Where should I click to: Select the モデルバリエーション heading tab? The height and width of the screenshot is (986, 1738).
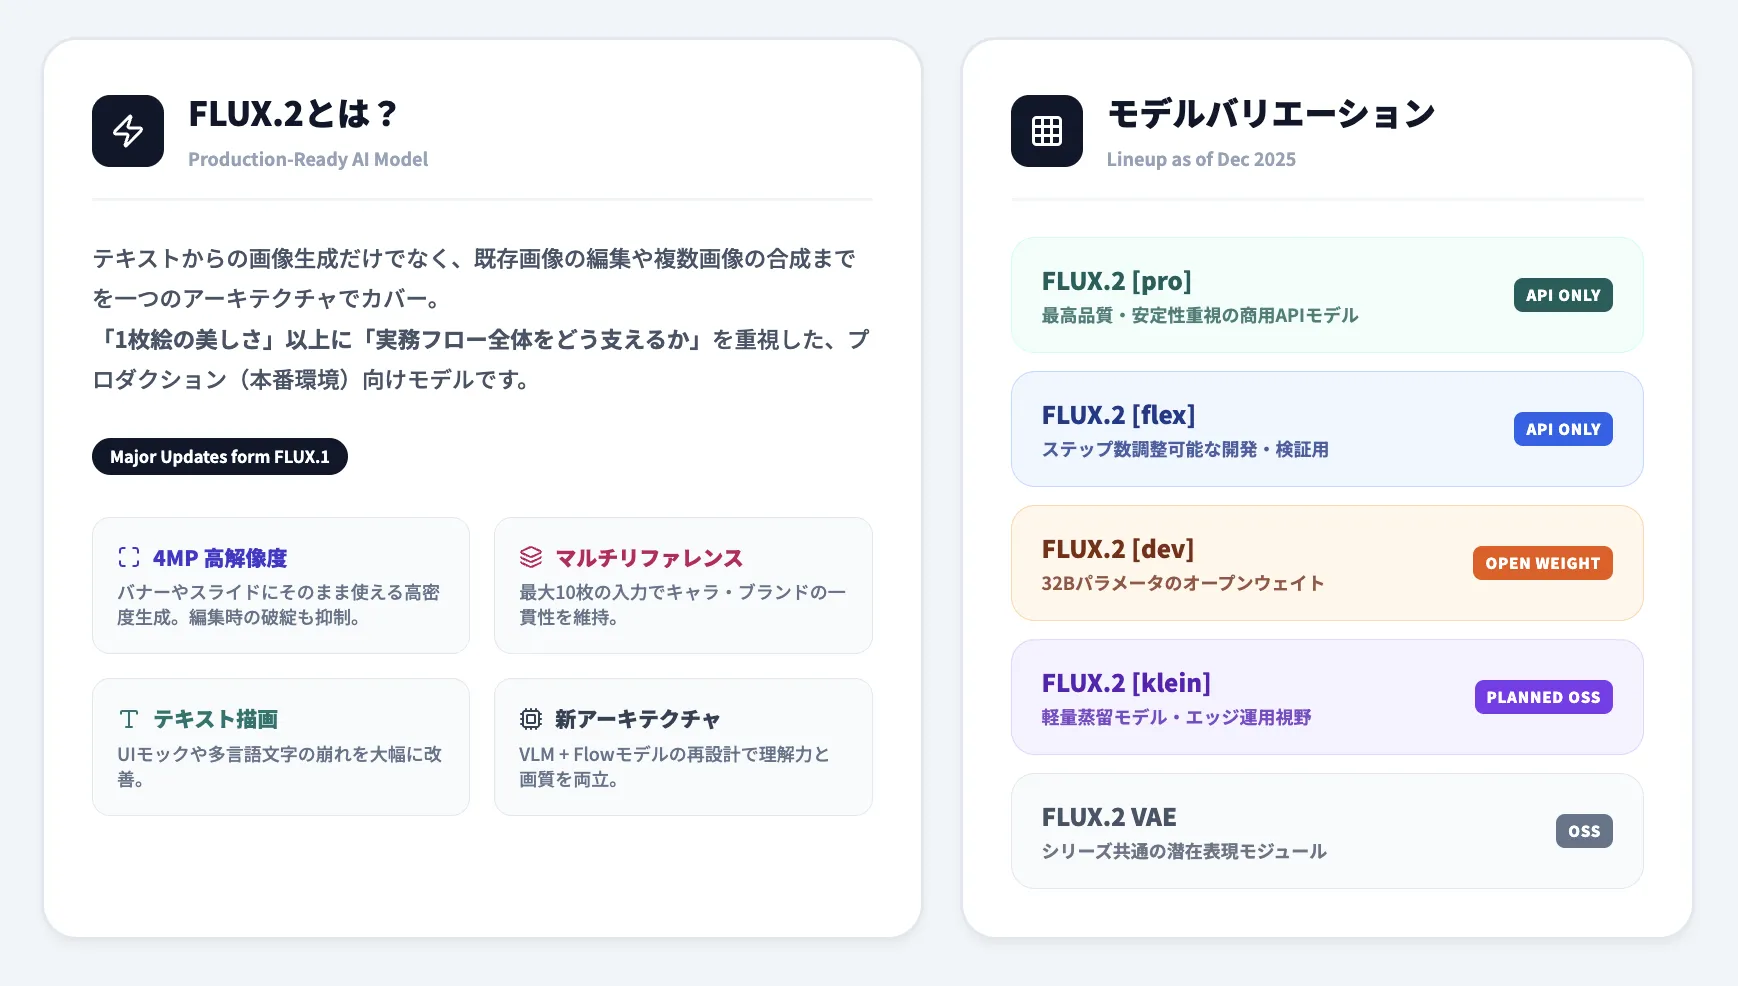tap(1269, 114)
